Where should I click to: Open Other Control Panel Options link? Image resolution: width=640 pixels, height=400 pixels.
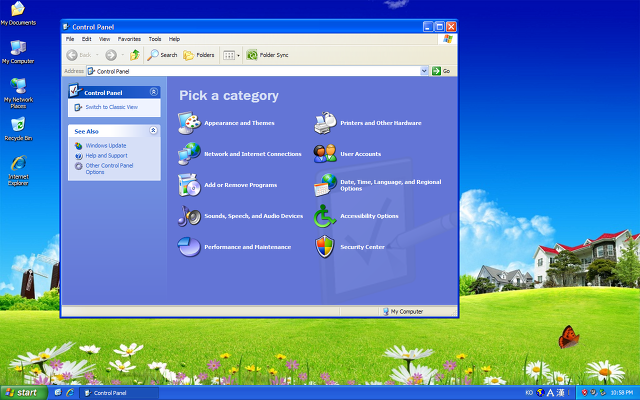pos(109,169)
